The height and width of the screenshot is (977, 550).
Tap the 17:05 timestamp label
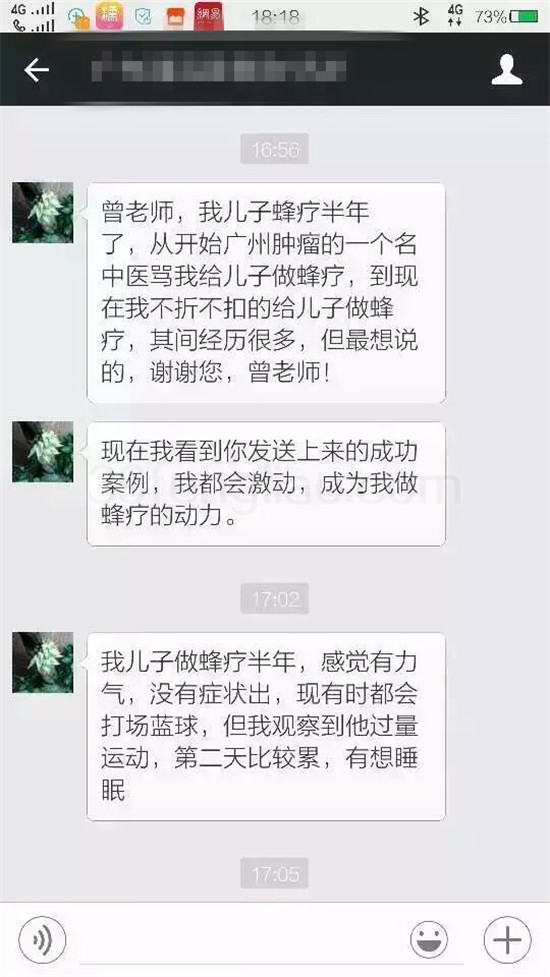[275, 874]
